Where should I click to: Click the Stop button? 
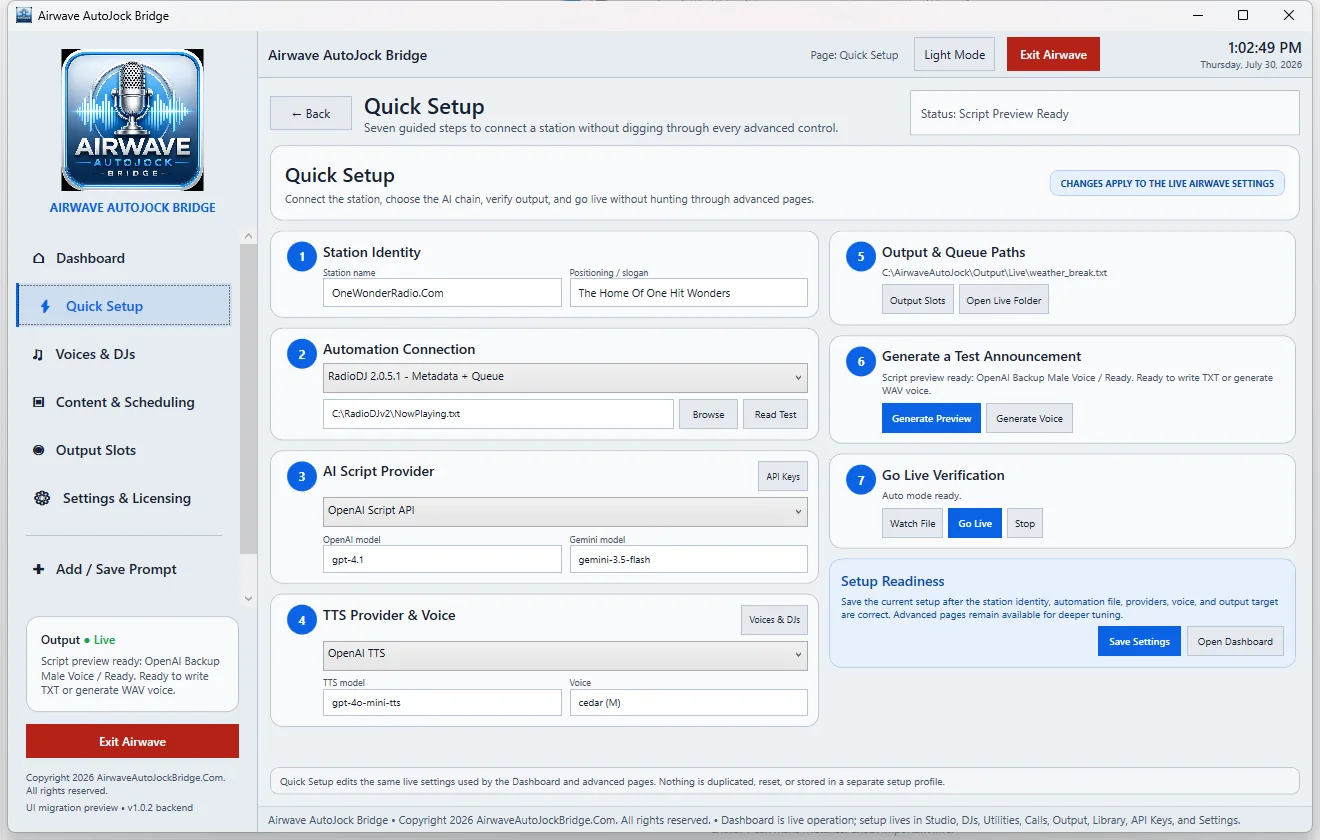point(1025,523)
